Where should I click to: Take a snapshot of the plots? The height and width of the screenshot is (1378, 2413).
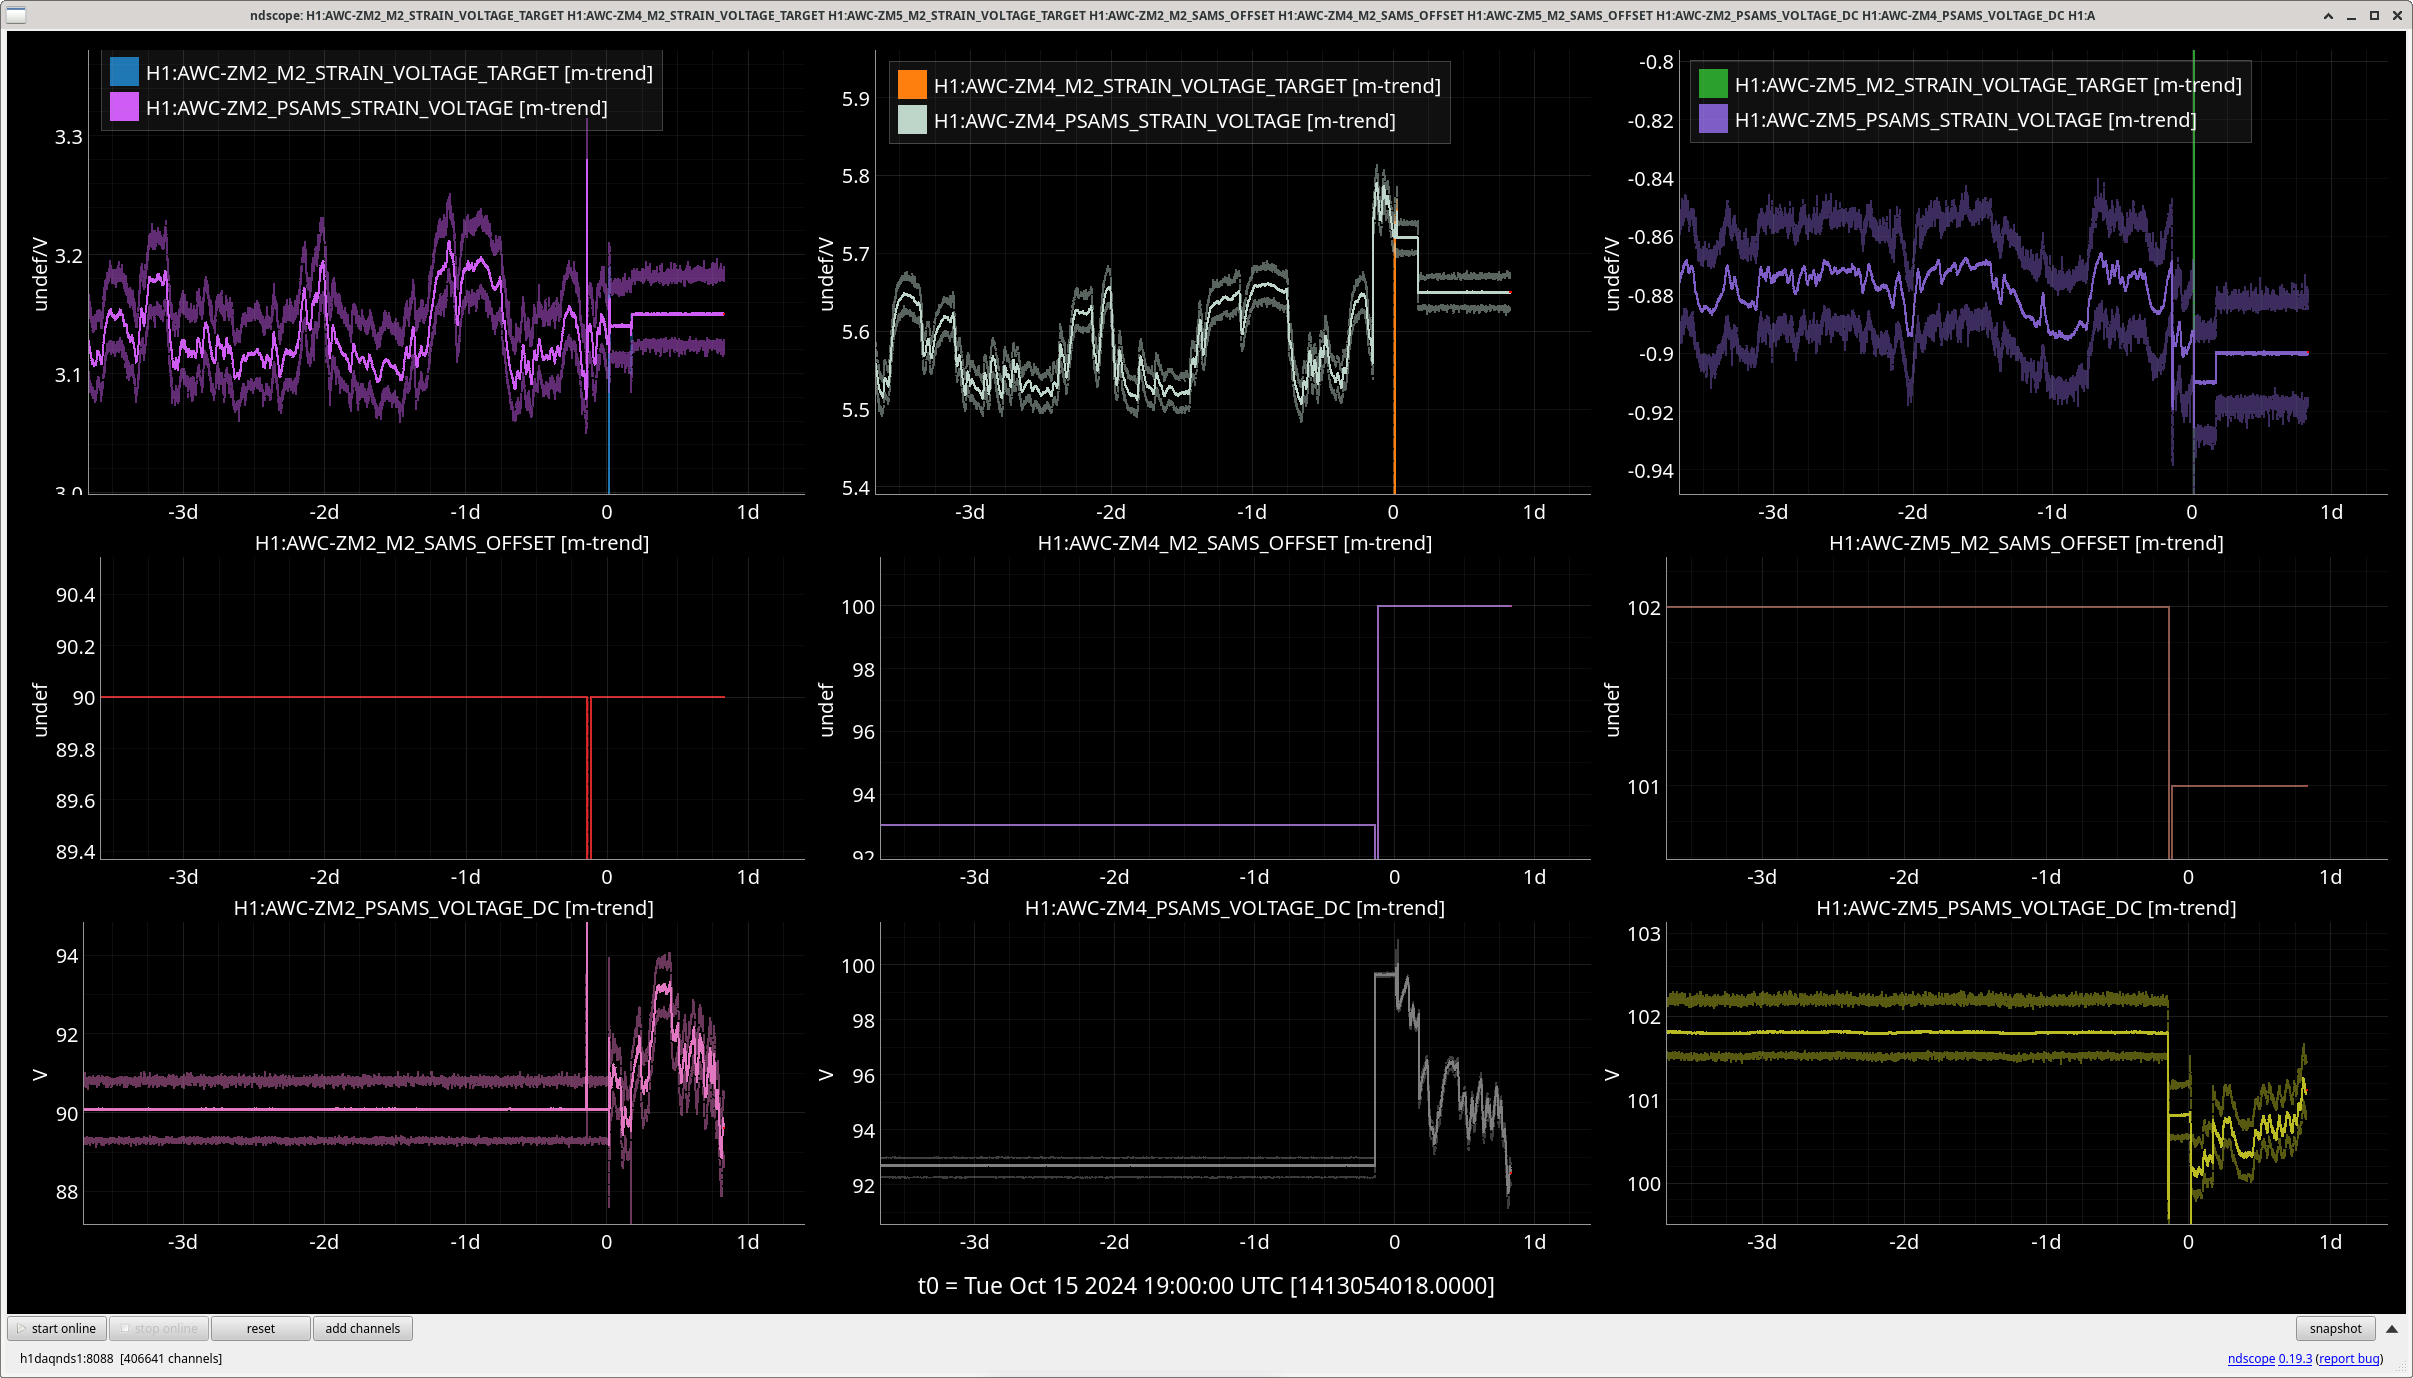tap(2335, 1328)
